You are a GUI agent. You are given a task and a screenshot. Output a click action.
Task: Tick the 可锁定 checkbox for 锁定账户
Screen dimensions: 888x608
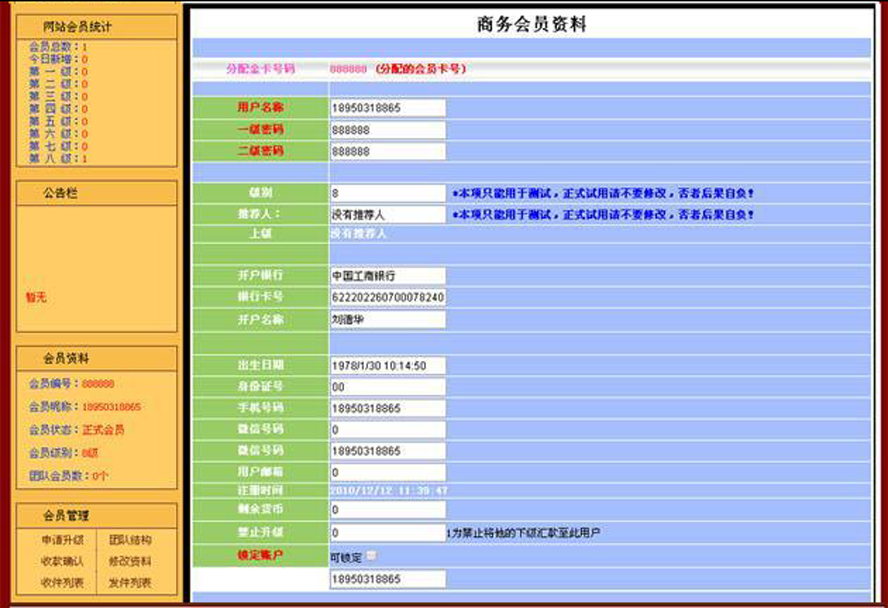tap(371, 556)
